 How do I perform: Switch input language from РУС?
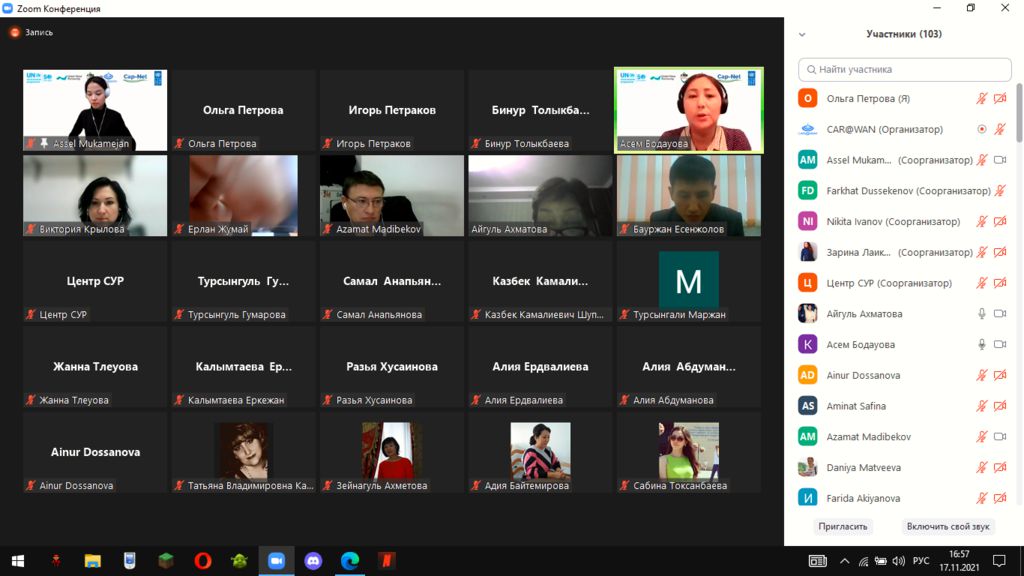(921, 561)
